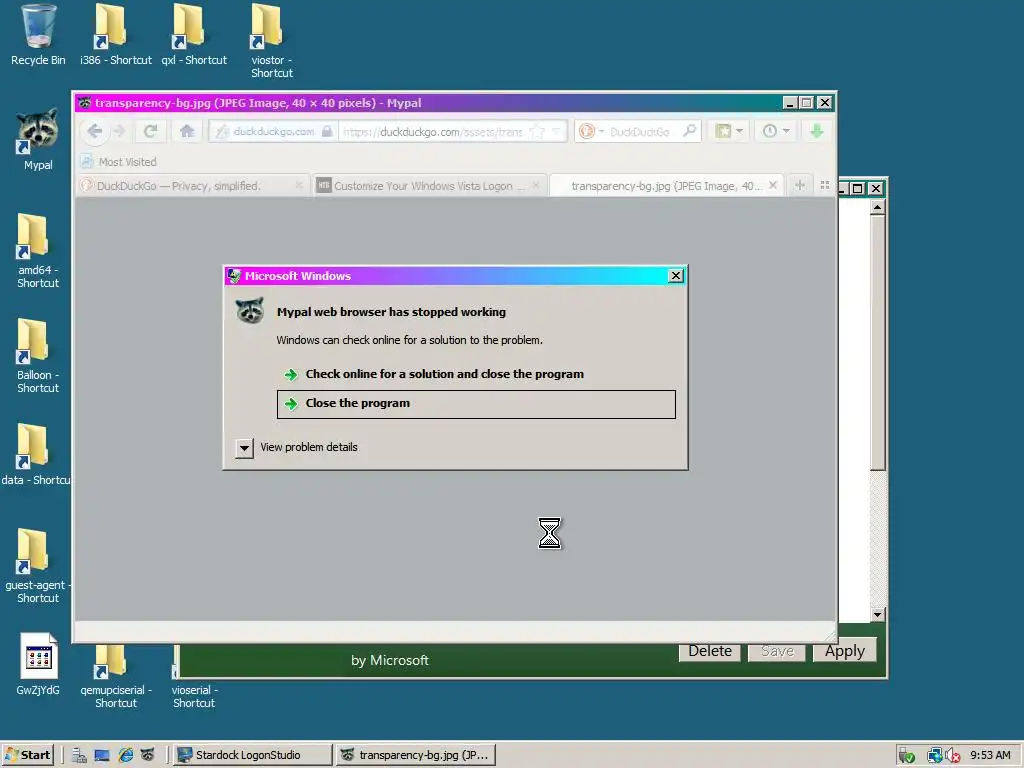The image size is (1024, 768).
Task: Open Mypal tab groups grid icon
Action: pos(825,185)
